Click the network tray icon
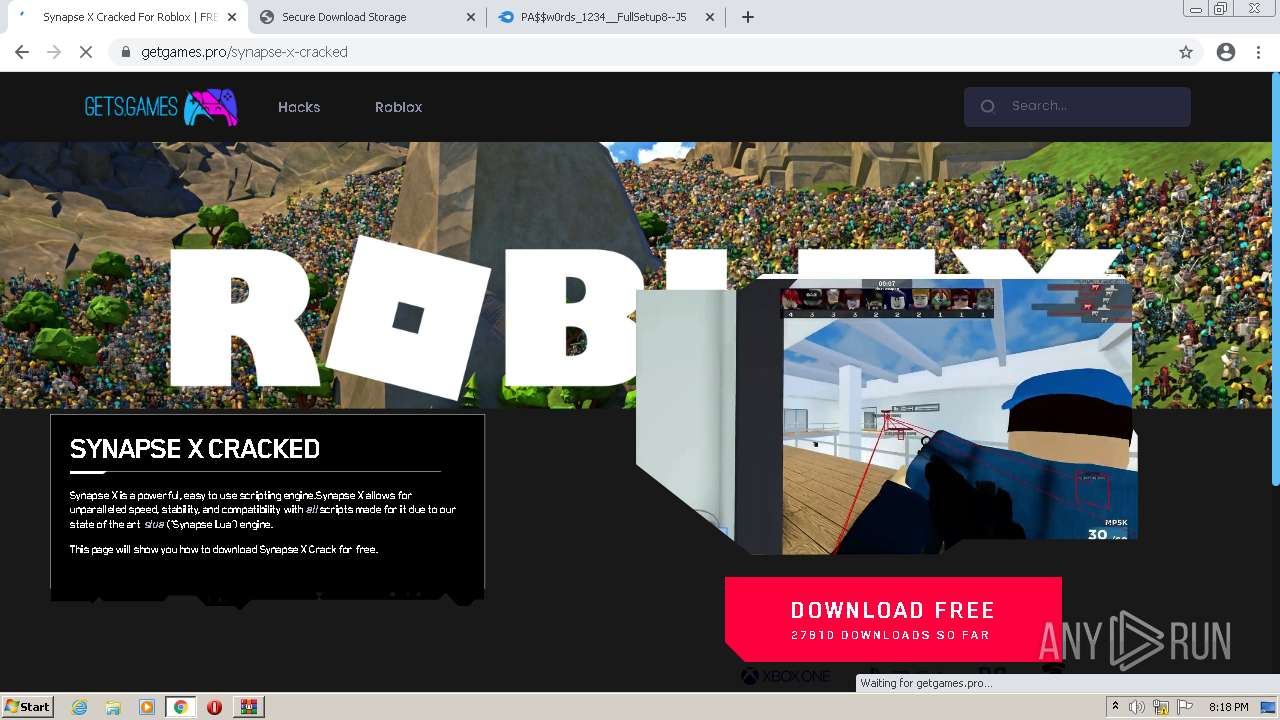The width and height of the screenshot is (1280, 720). tap(1161, 707)
